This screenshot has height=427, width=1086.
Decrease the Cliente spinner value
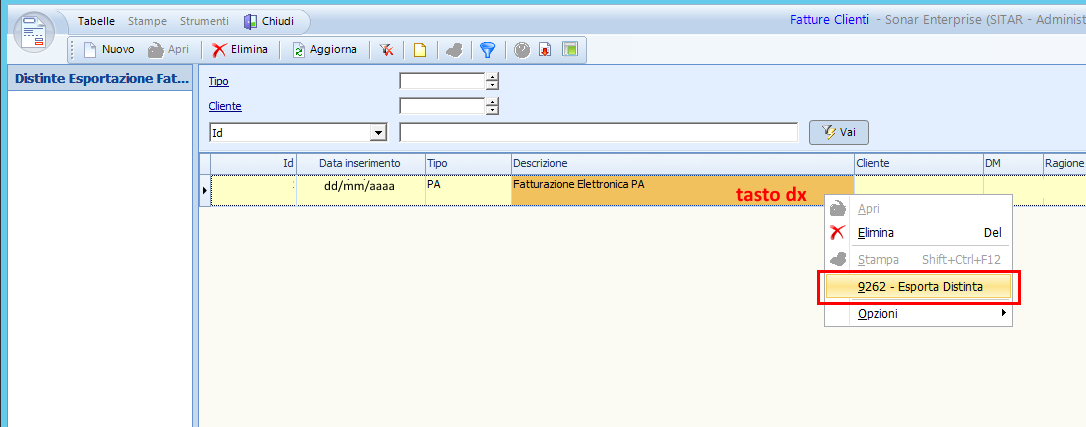(x=492, y=110)
